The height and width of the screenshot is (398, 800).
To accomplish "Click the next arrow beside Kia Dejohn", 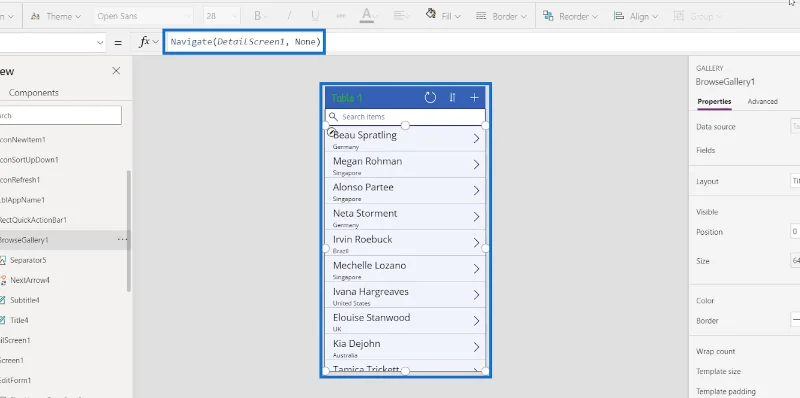I will 477,346.
